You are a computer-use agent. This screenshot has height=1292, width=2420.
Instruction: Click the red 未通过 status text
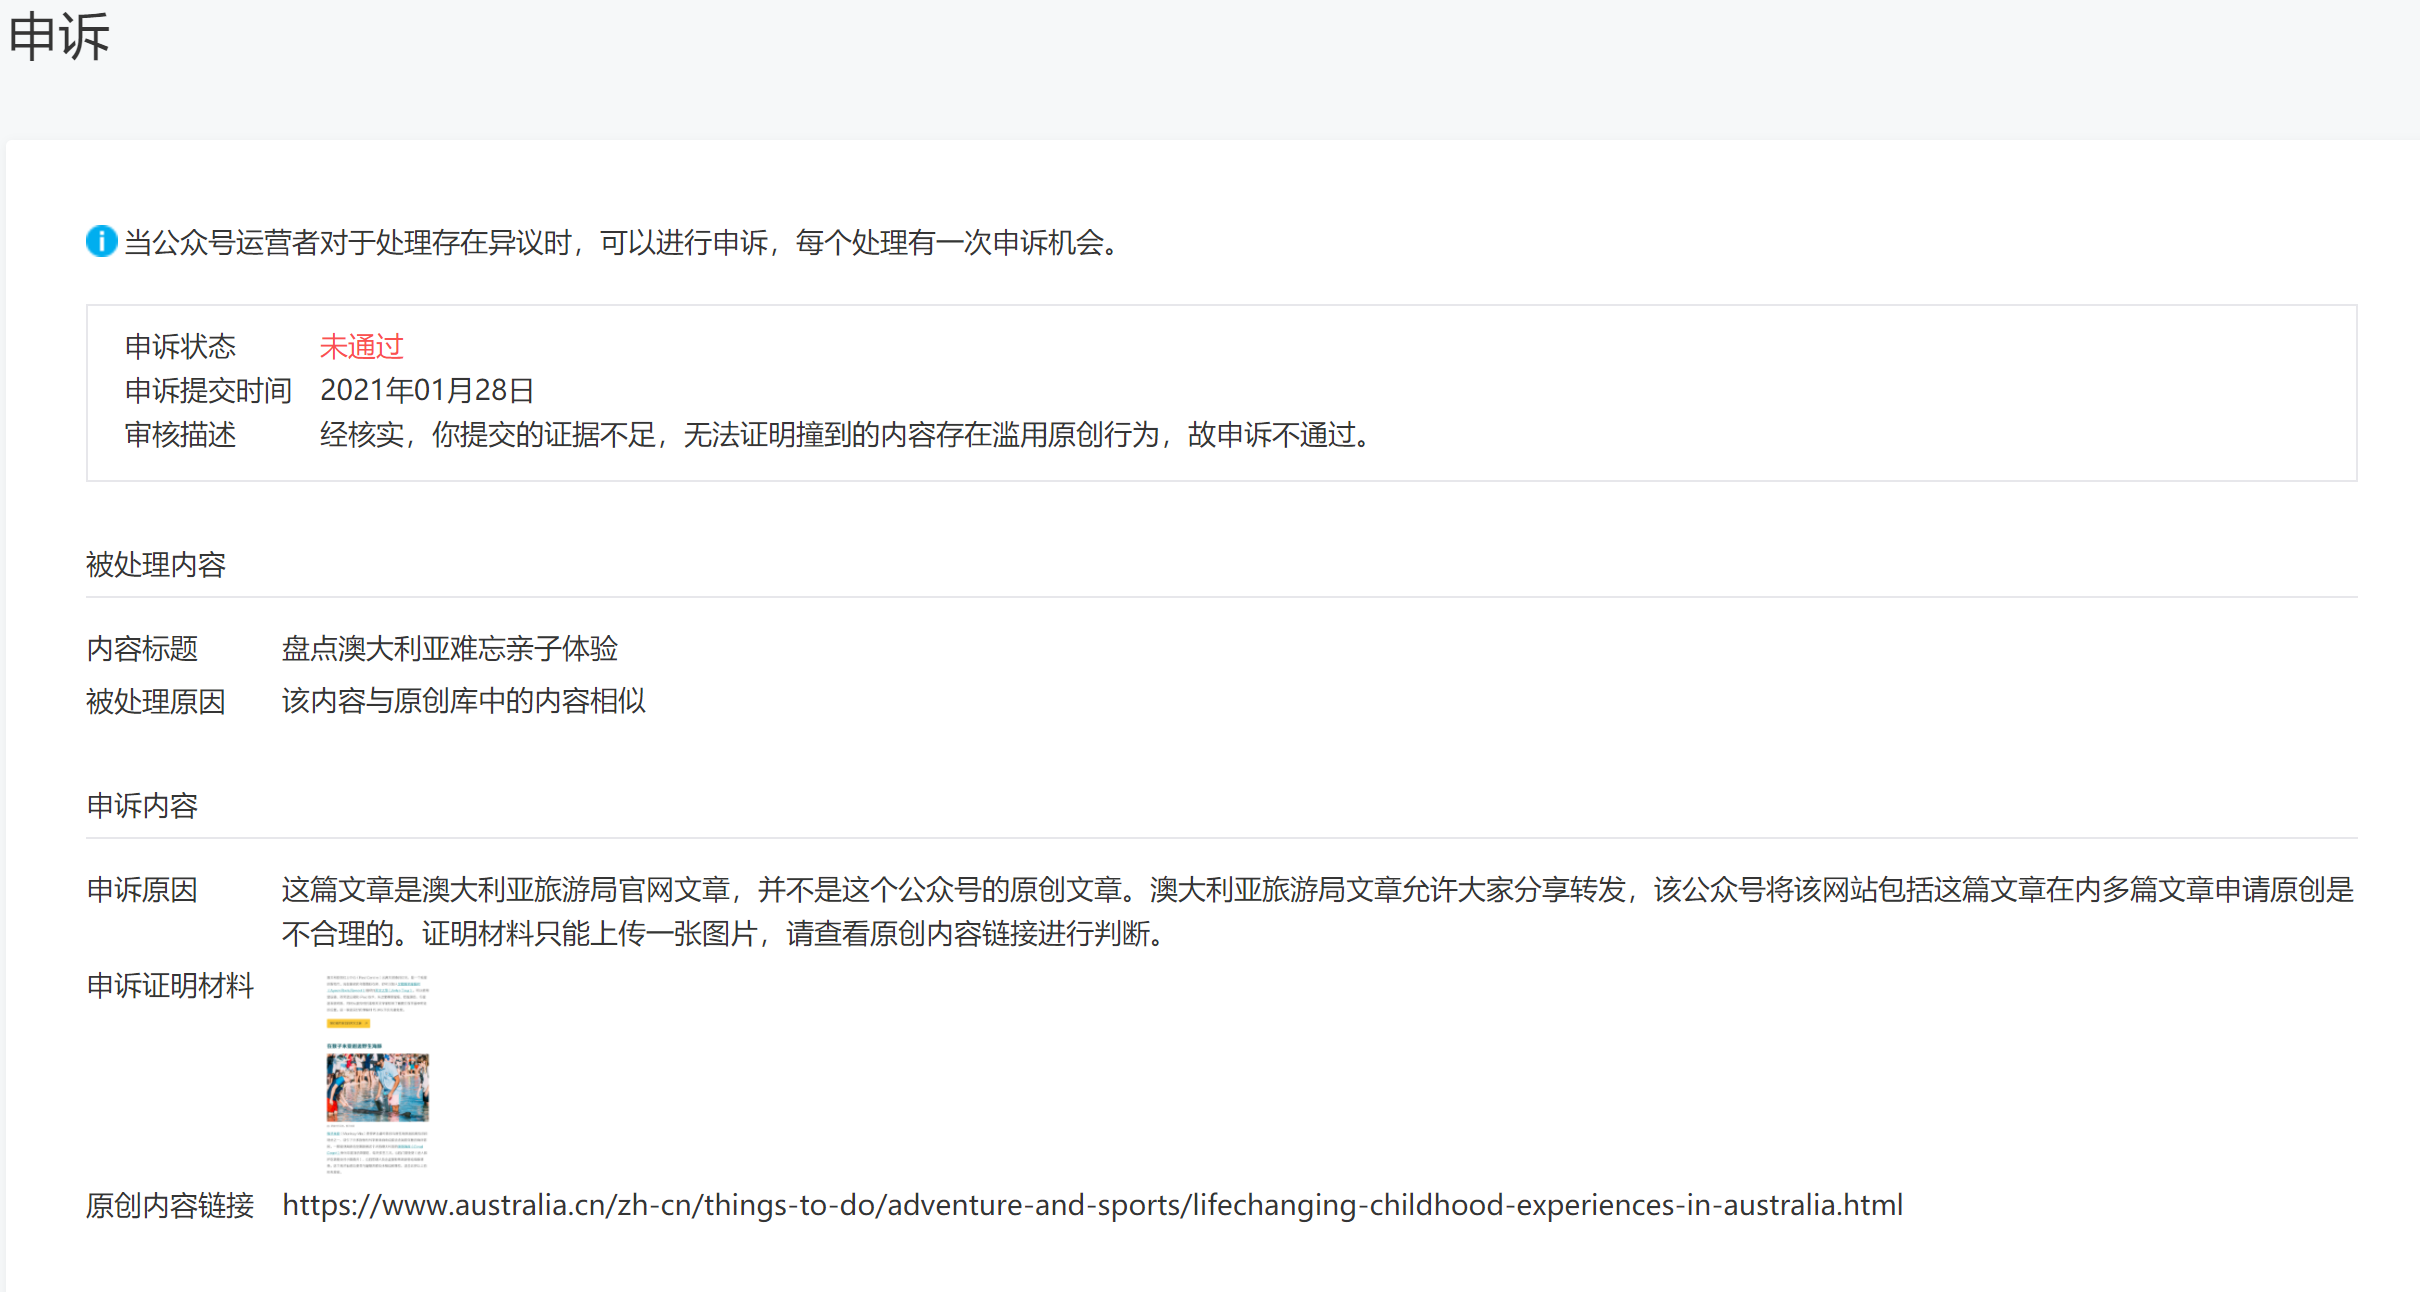tap(361, 346)
